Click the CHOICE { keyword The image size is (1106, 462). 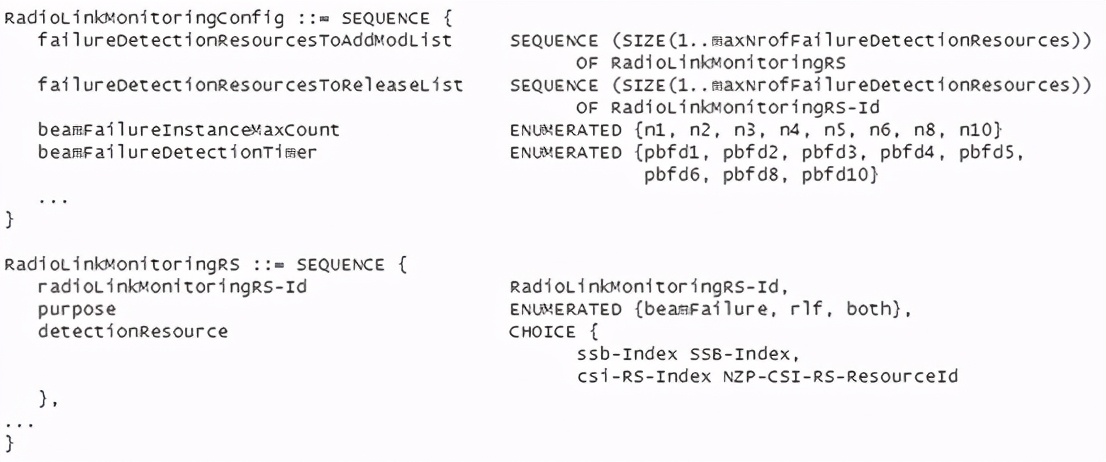tap(546, 330)
